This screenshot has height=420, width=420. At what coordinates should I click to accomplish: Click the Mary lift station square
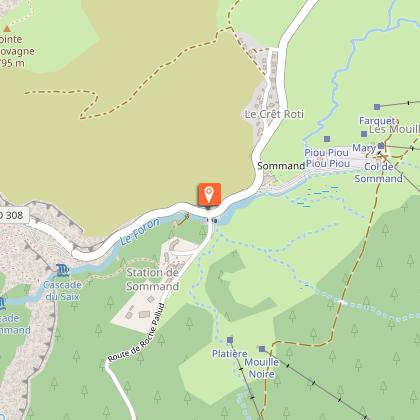pos(381,146)
